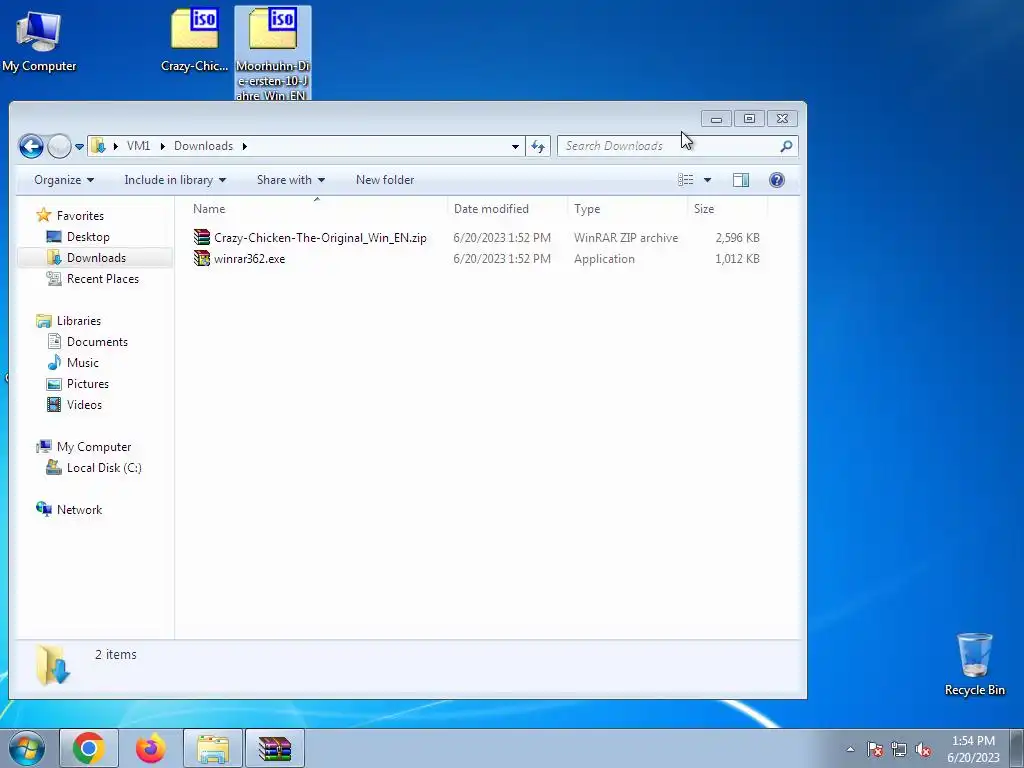Launch Firefox from the taskbar
1024x768 pixels.
(x=150, y=748)
